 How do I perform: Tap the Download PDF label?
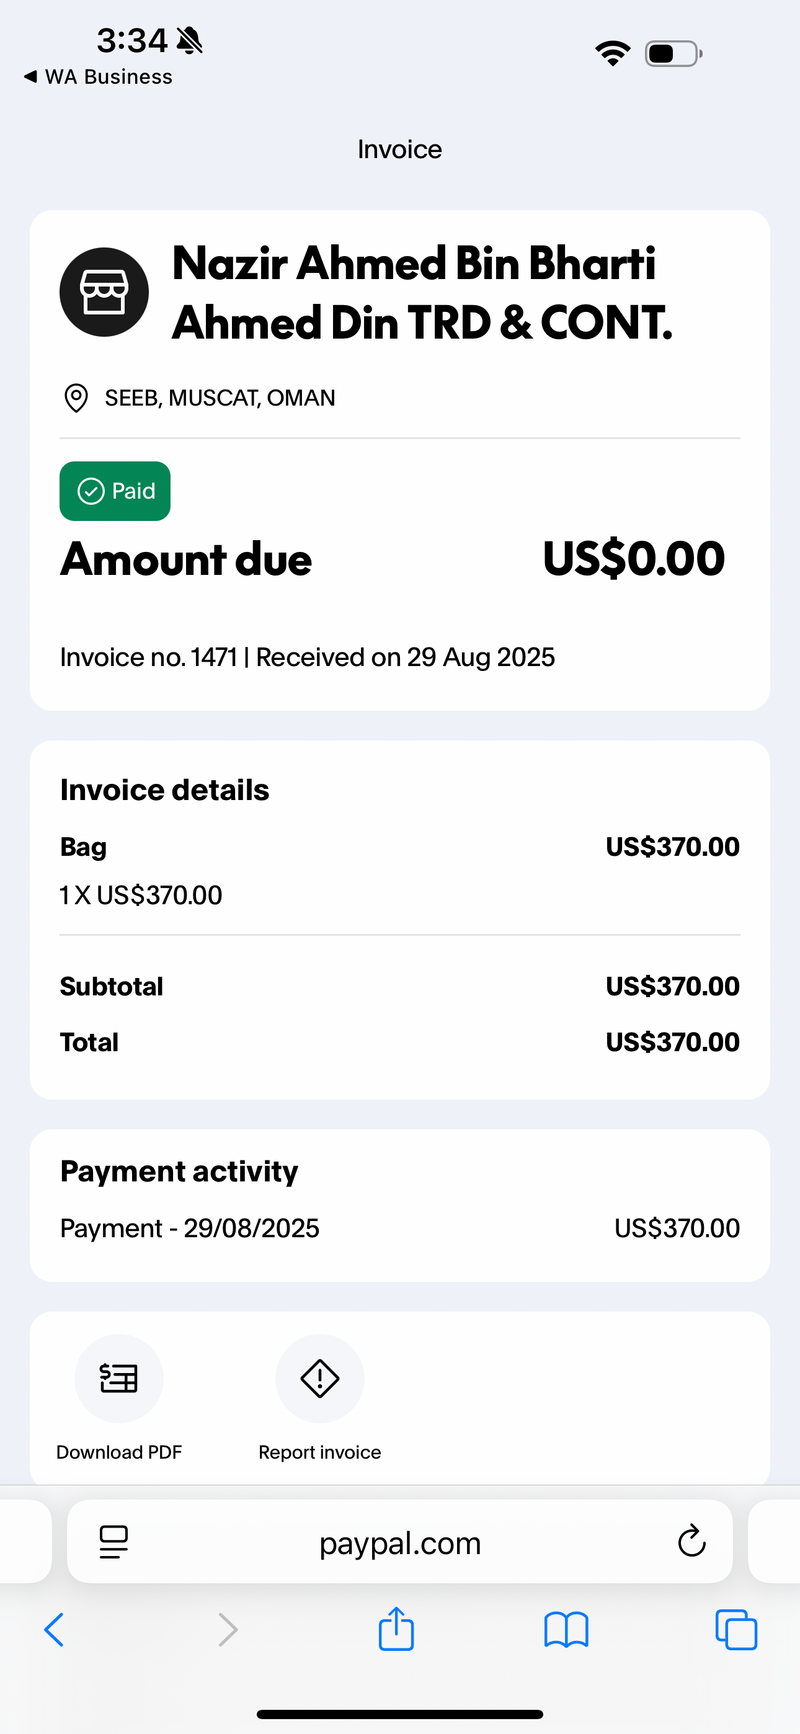pyautogui.click(x=119, y=1452)
